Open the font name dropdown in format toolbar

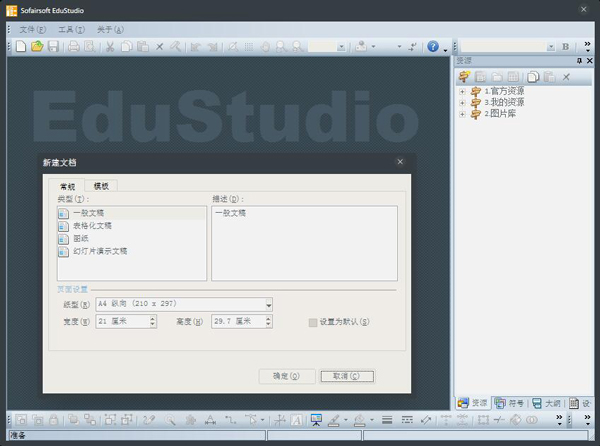click(x=551, y=47)
